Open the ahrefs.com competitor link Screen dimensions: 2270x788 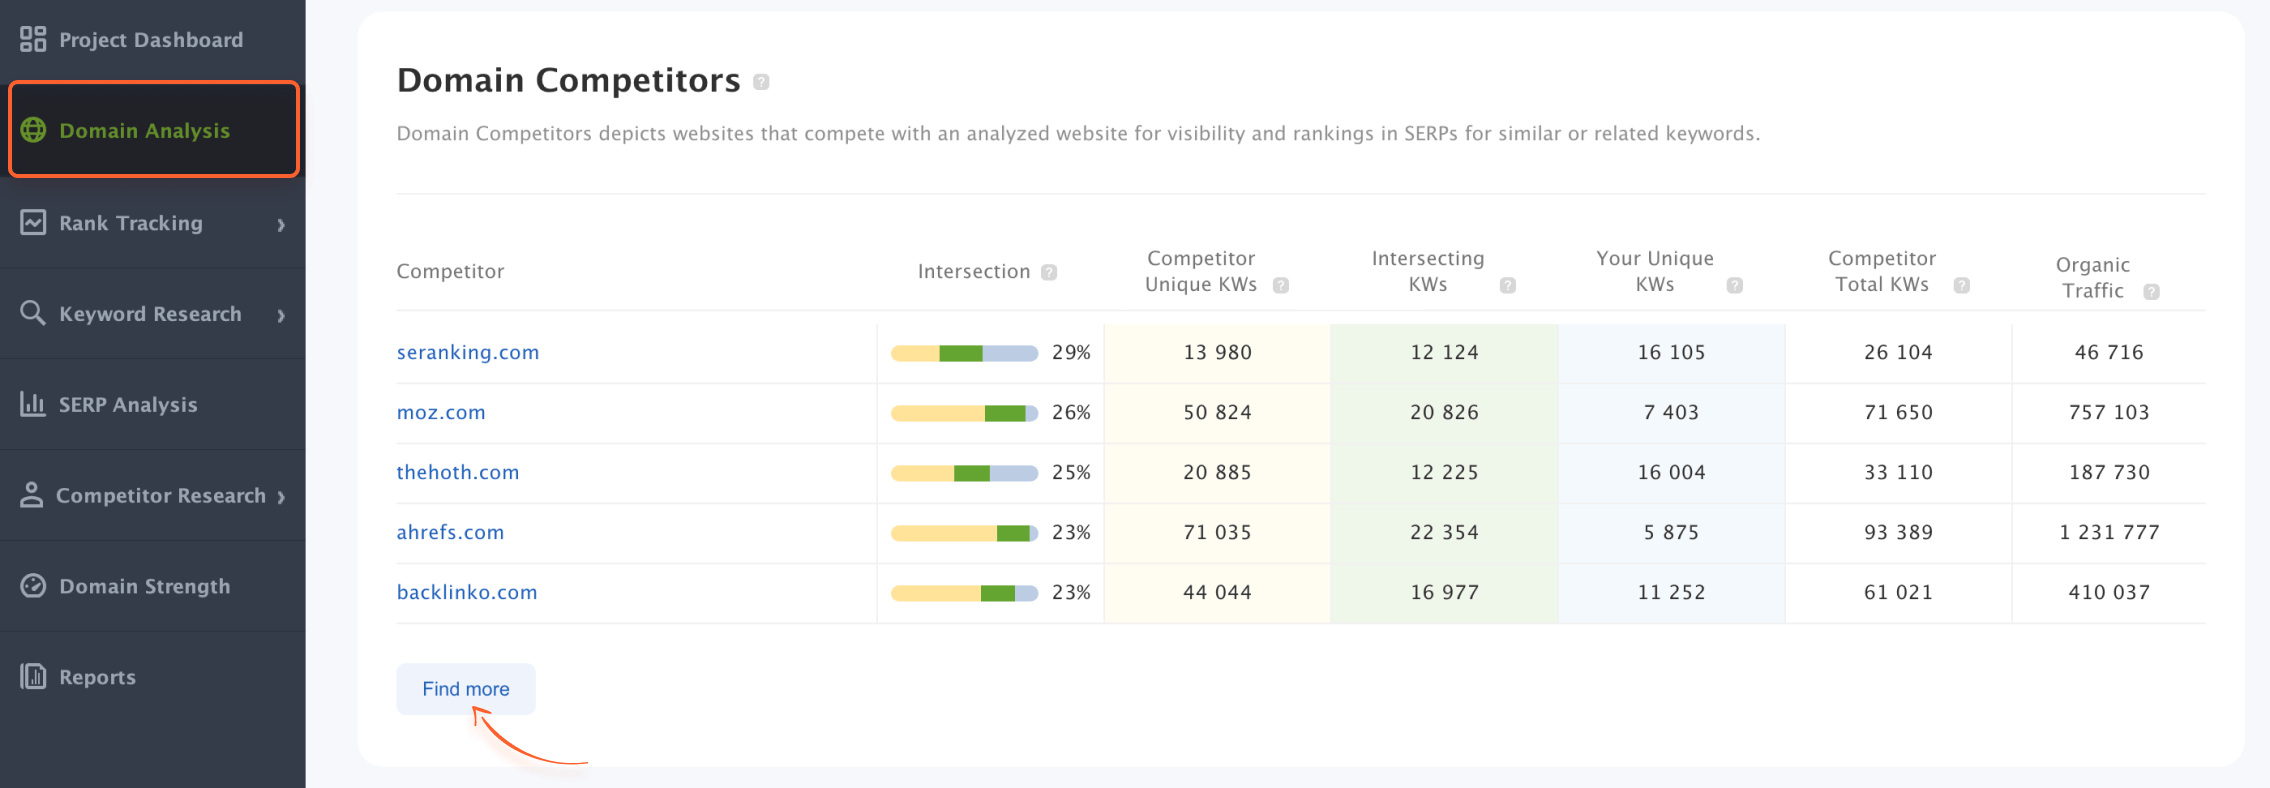pyautogui.click(x=450, y=532)
